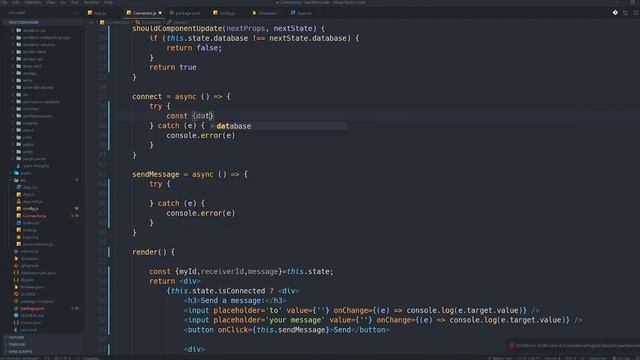Screen dimensions: 640x360
Task: Click the config.js file icon in Explorer
Action: (18, 209)
